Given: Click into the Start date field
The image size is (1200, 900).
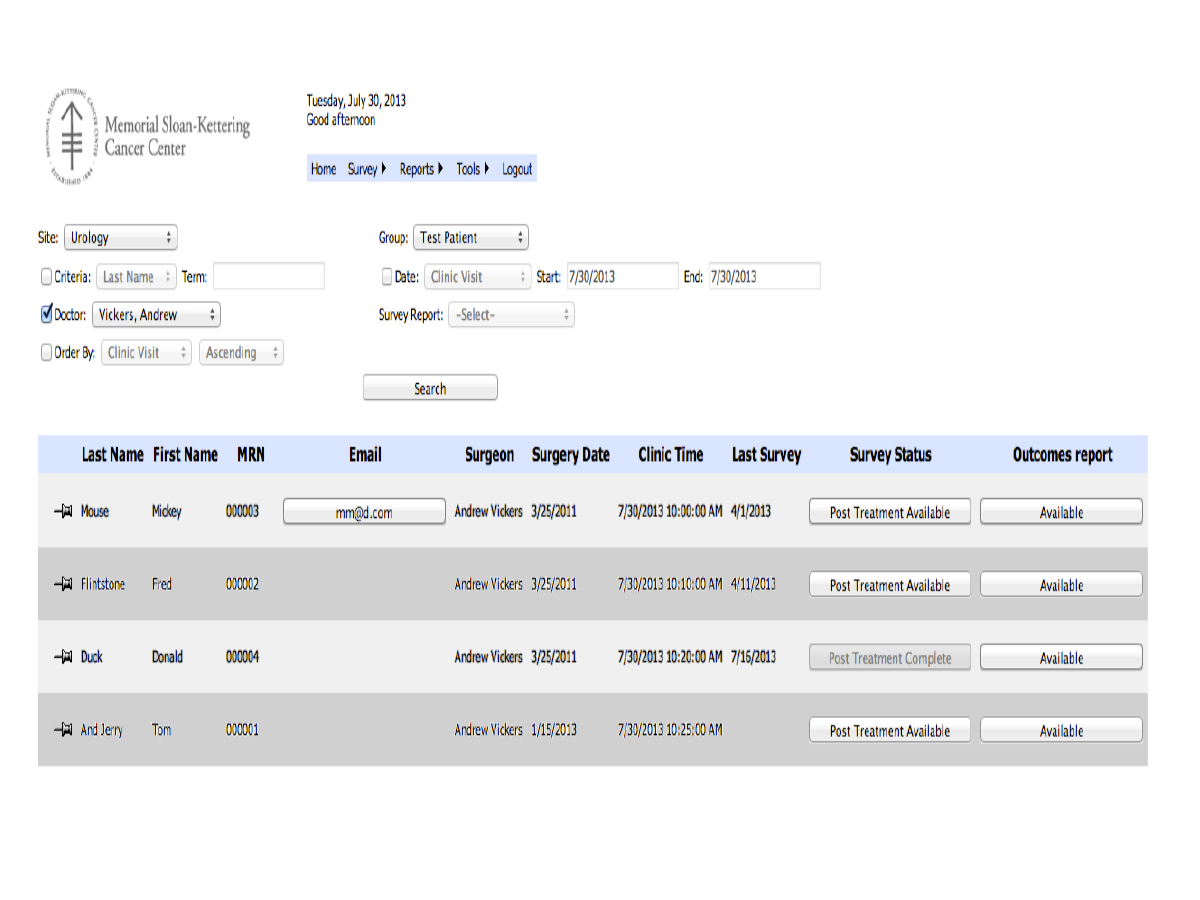Looking at the screenshot, I should coord(621,277).
